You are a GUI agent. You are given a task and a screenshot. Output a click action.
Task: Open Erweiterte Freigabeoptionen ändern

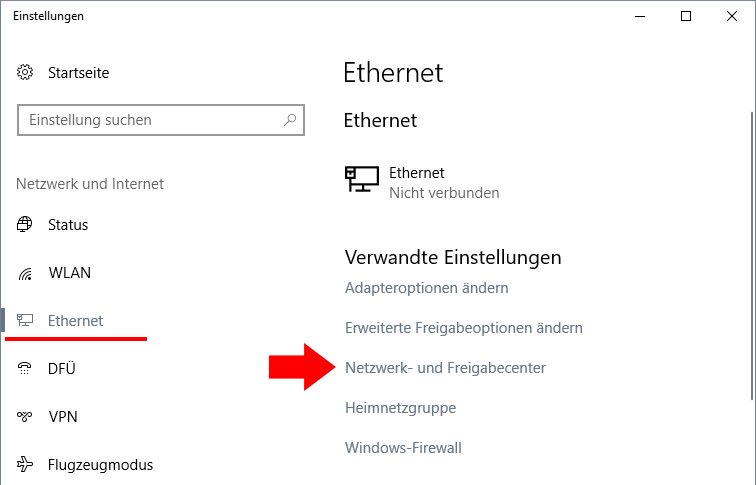(x=464, y=328)
